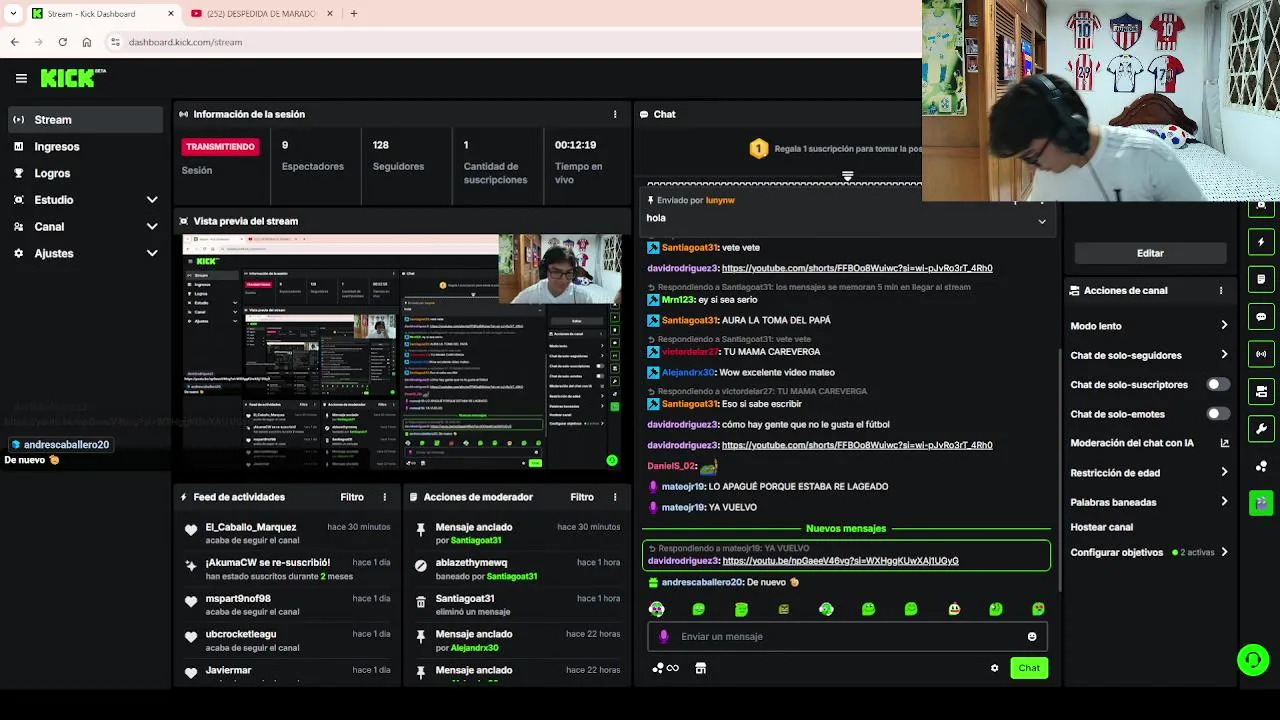Click the Editar button
Viewport: 1280px width, 720px height.
pos(1150,253)
